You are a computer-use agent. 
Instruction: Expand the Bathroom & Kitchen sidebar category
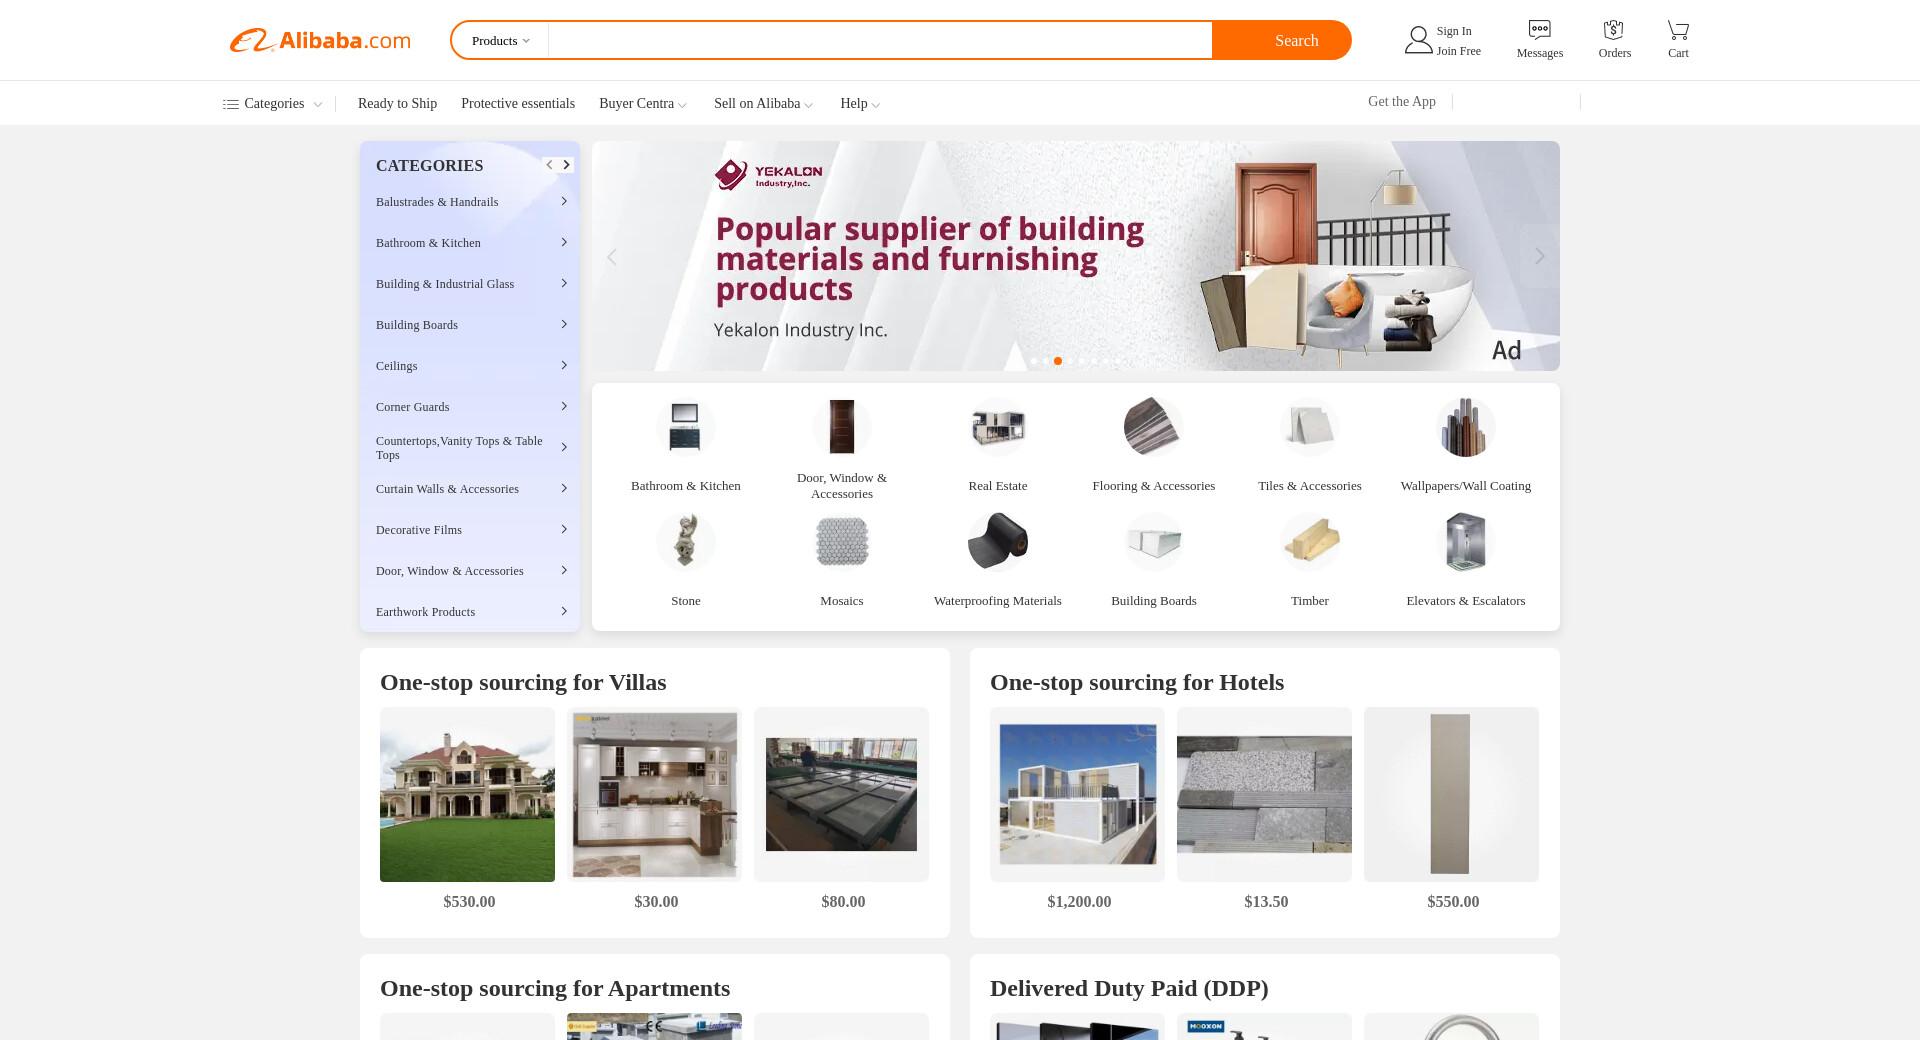tap(470, 243)
